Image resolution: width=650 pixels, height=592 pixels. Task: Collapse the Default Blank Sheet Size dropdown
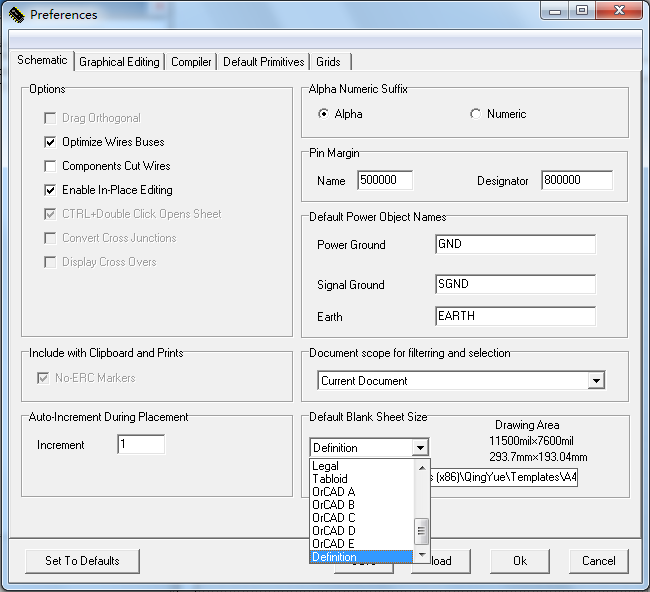(x=420, y=448)
